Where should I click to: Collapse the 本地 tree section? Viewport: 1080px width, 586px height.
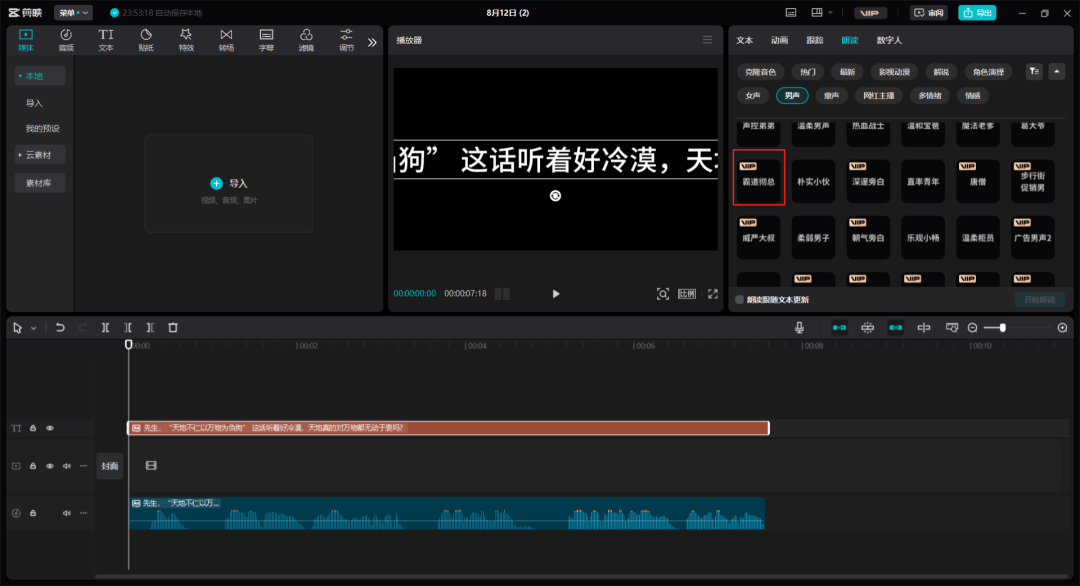point(20,76)
